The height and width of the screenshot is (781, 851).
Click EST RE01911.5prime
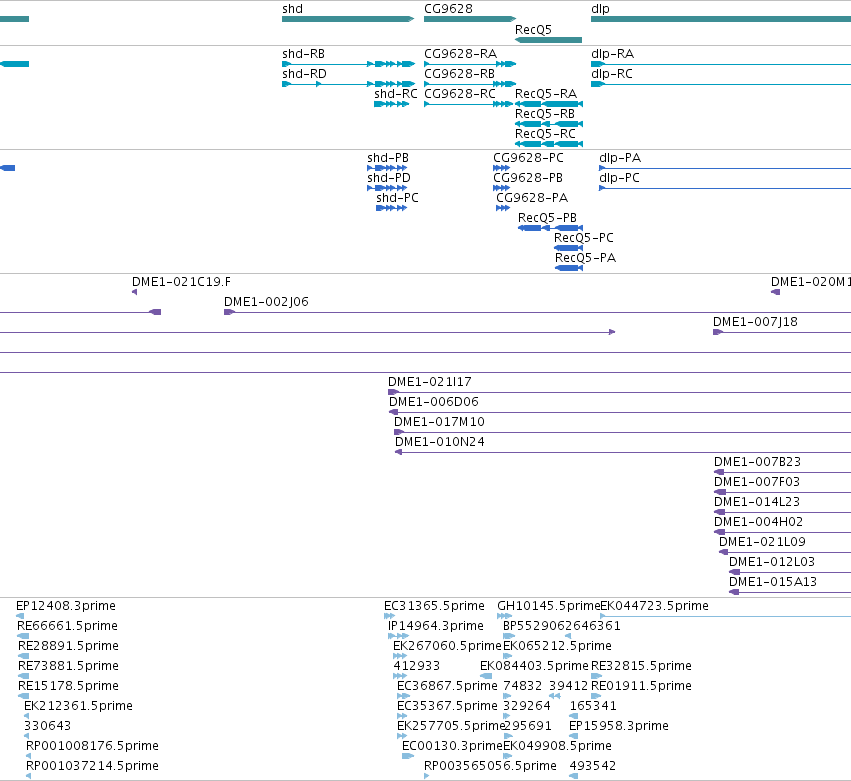[x=596, y=696]
